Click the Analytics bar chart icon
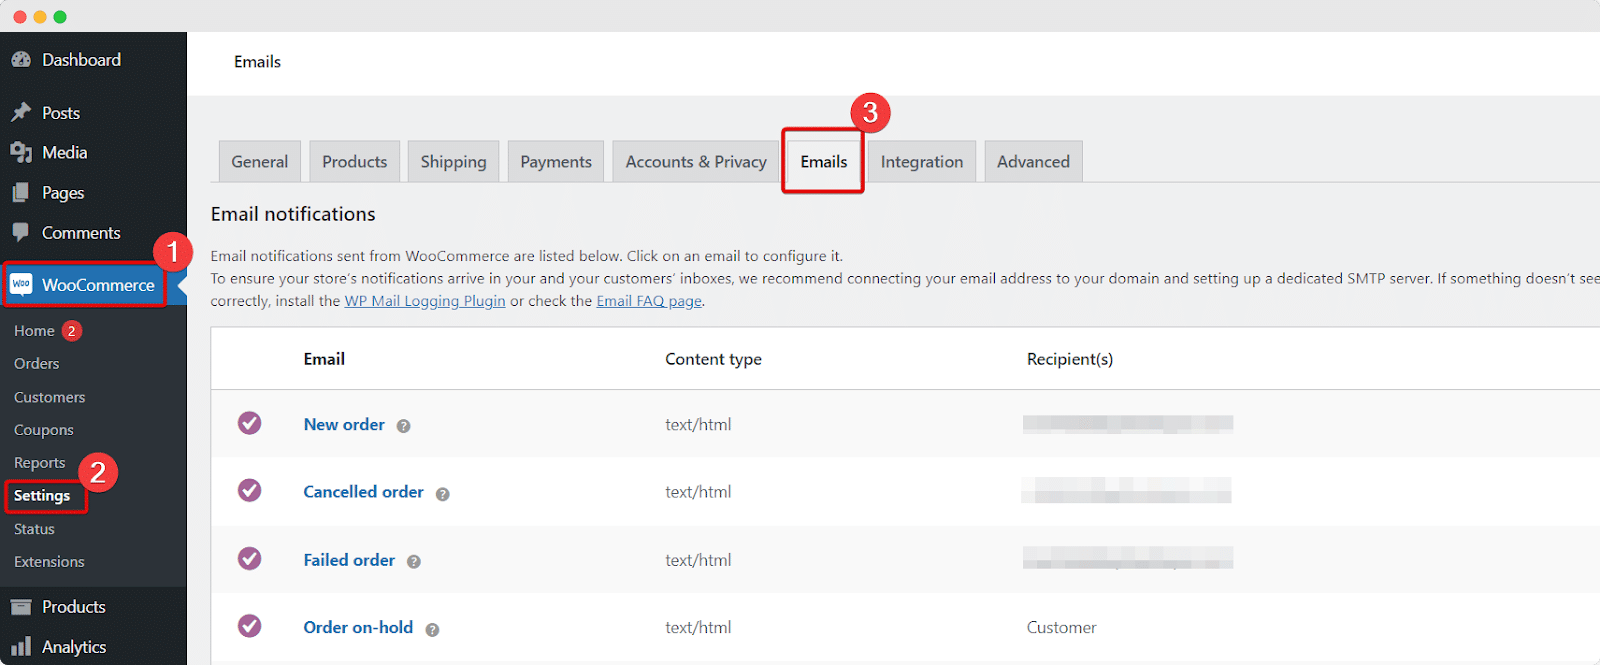 click(21, 647)
